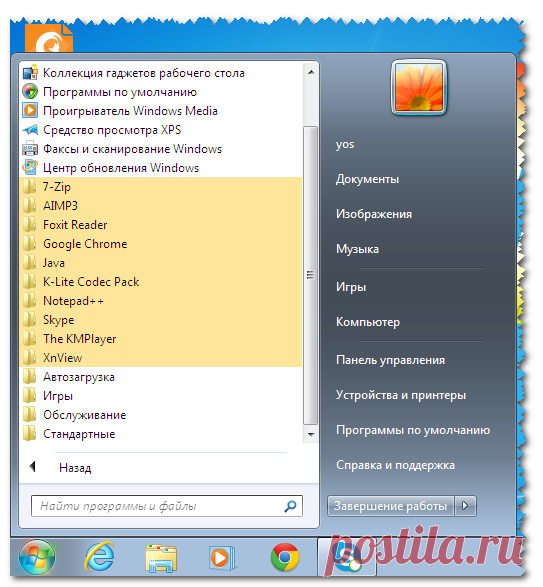
Task: Expand the Стандартные folder
Action: 160,434
